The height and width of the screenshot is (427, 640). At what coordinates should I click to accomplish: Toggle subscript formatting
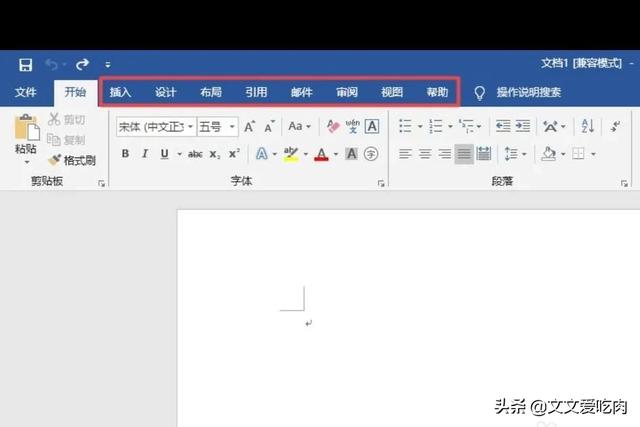coord(215,154)
